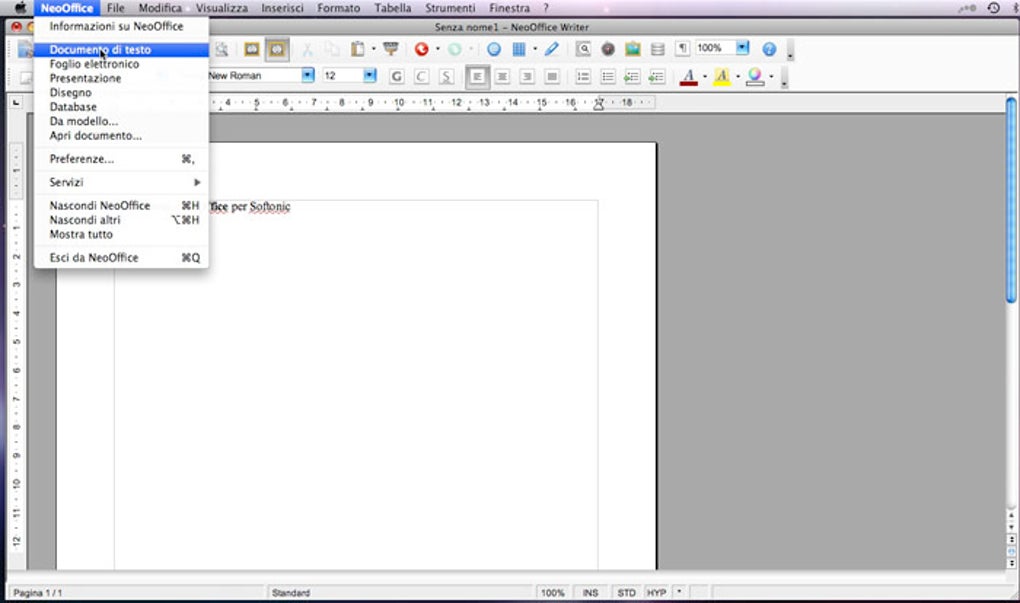Image resolution: width=1020 pixels, height=603 pixels.
Task: Click the increase indent icon
Action: [x=657, y=77]
